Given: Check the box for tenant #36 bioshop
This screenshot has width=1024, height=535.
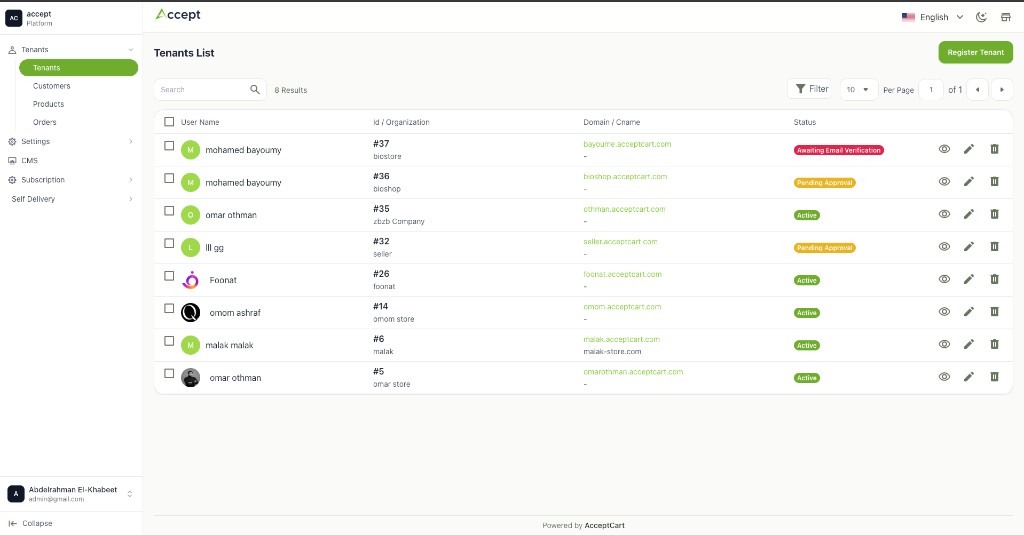Looking at the screenshot, I should [x=169, y=178].
